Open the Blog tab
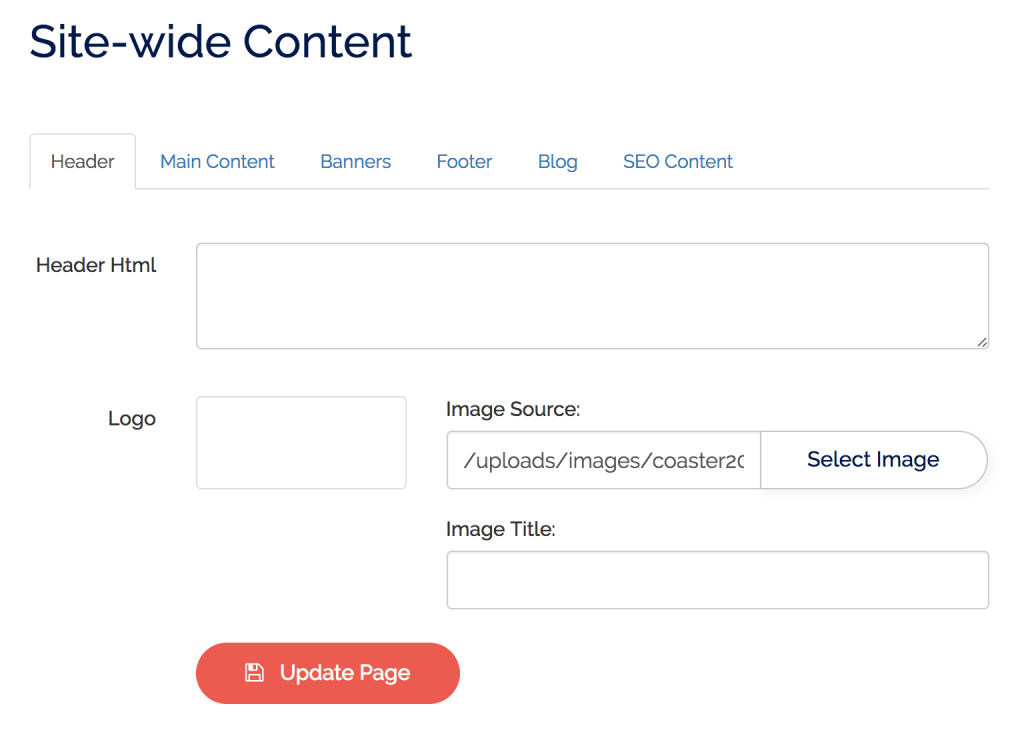 pyautogui.click(x=557, y=161)
